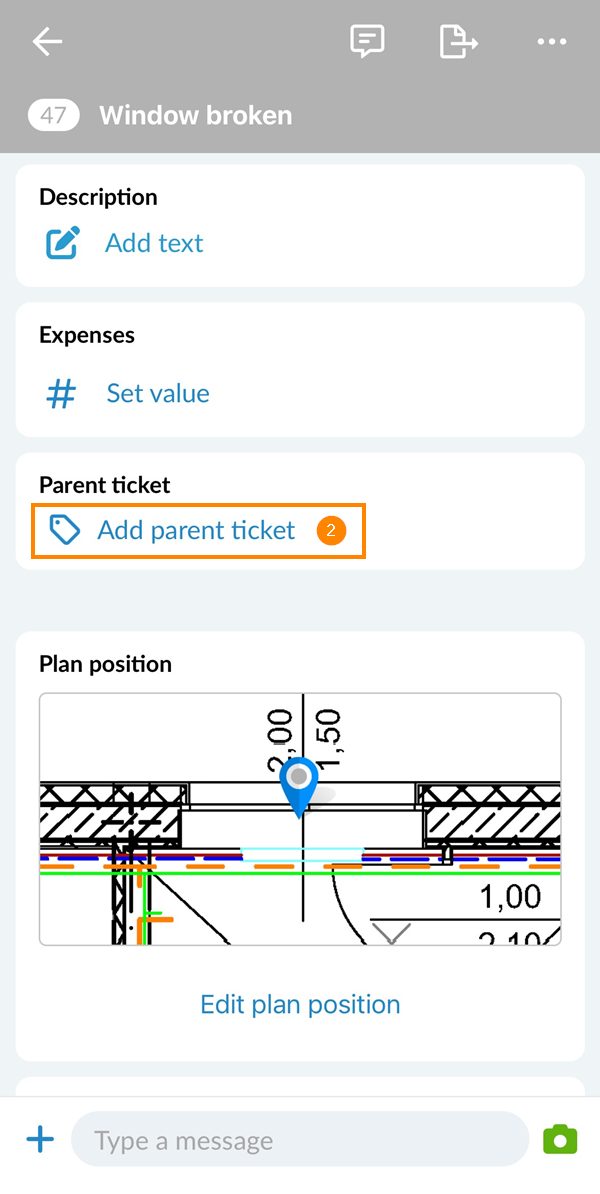This screenshot has width=600, height=1194.
Task: Select Add parent ticket link
Action: tap(196, 530)
